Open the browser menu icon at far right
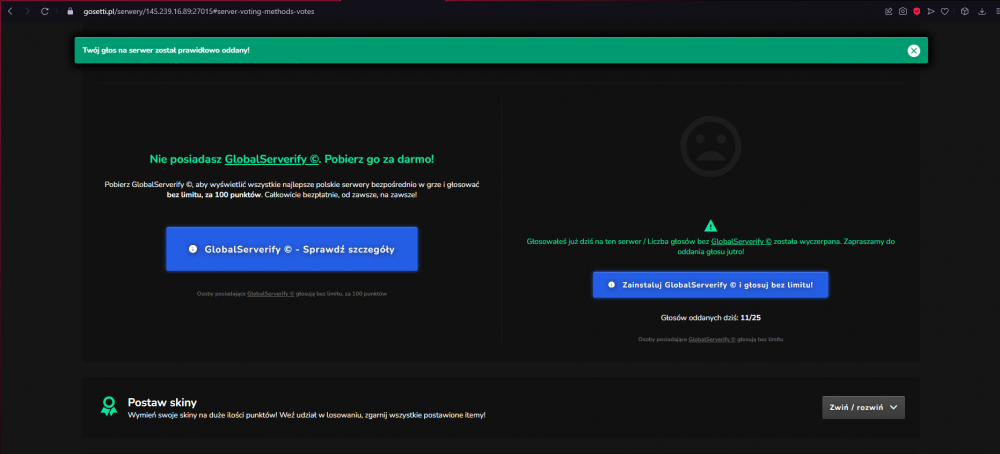1000x454 pixels. pyautogui.click(x=997, y=11)
